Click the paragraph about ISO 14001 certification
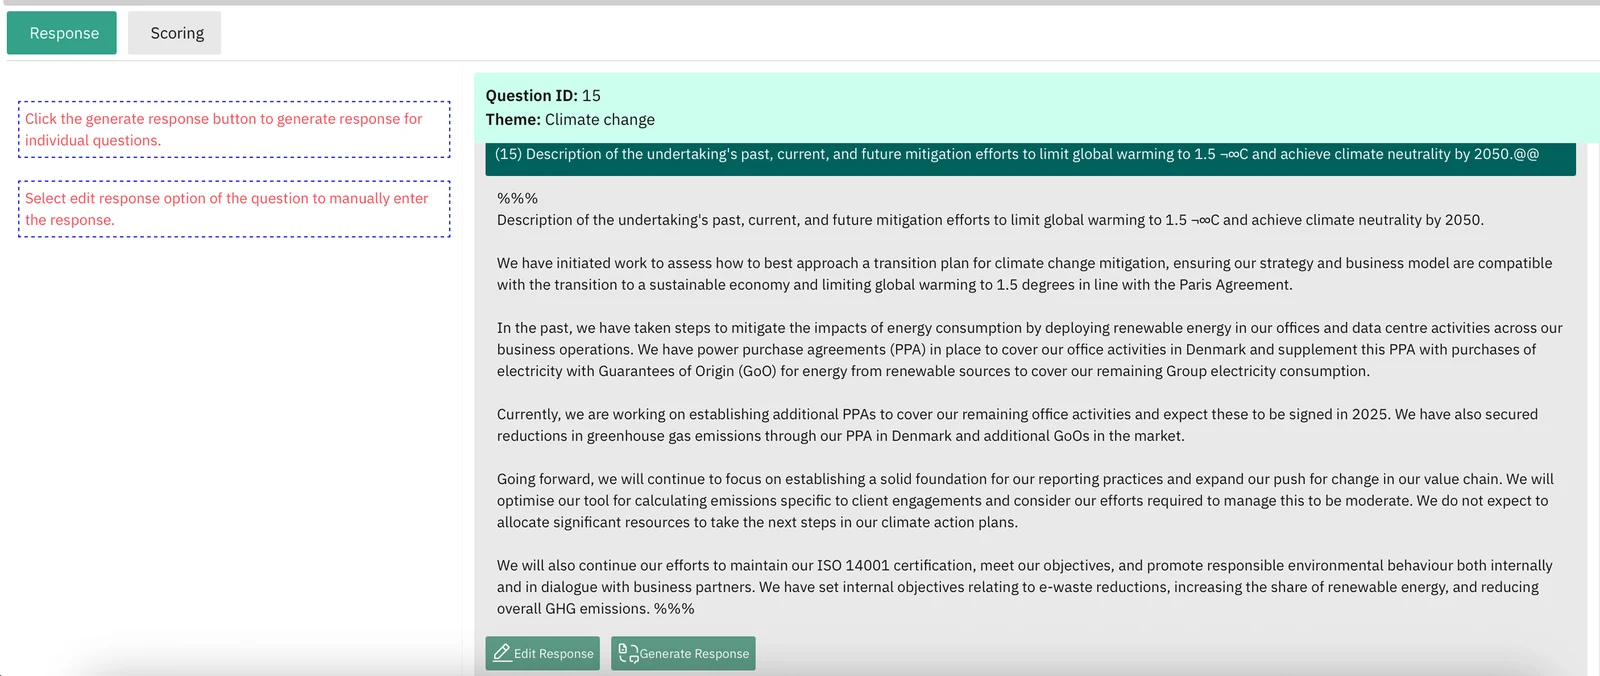Viewport: 1600px width, 676px height. (1025, 587)
